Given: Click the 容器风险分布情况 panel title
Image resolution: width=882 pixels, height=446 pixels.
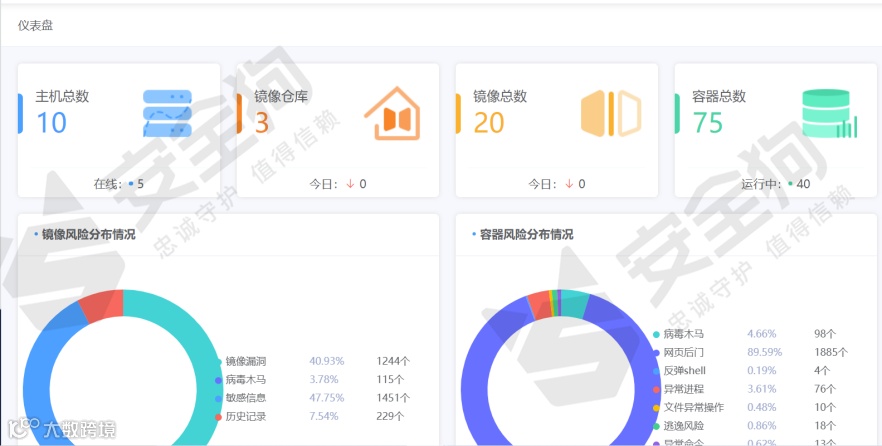Looking at the screenshot, I should 526,235.
